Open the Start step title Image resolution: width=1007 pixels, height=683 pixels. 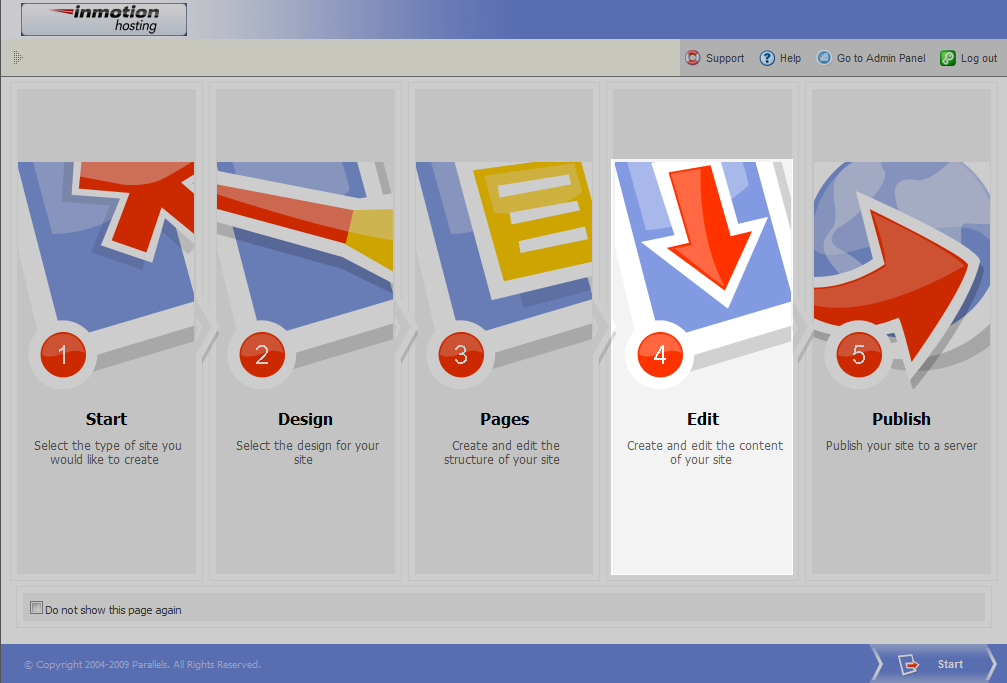tap(107, 419)
